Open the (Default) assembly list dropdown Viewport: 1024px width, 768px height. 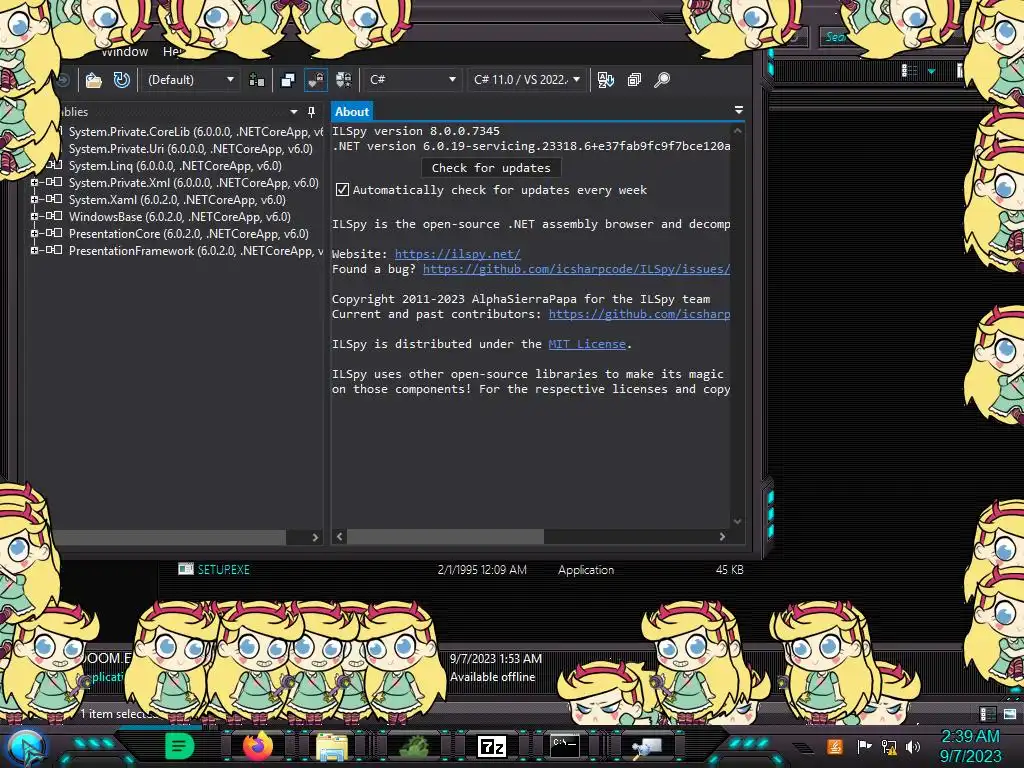[x=190, y=80]
